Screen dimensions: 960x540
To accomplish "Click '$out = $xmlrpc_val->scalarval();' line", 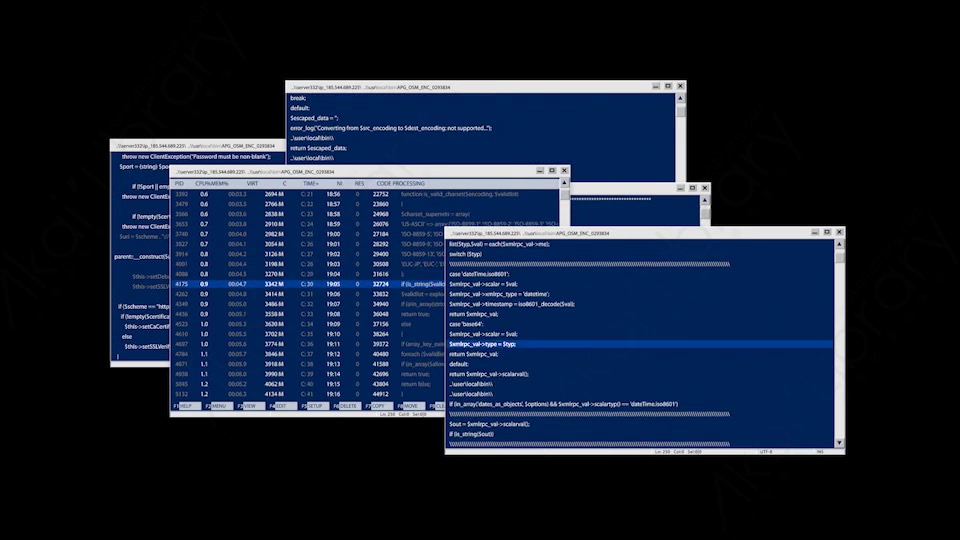I will coord(489,424).
